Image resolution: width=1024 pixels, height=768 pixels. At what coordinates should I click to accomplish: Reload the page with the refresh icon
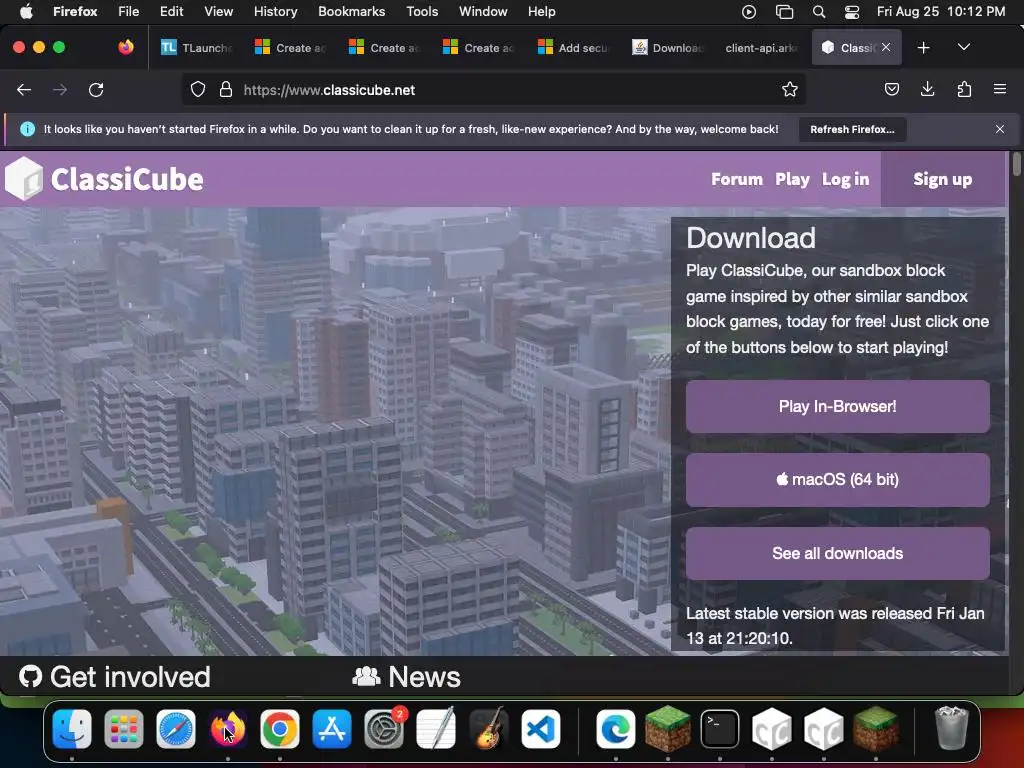coord(96,90)
